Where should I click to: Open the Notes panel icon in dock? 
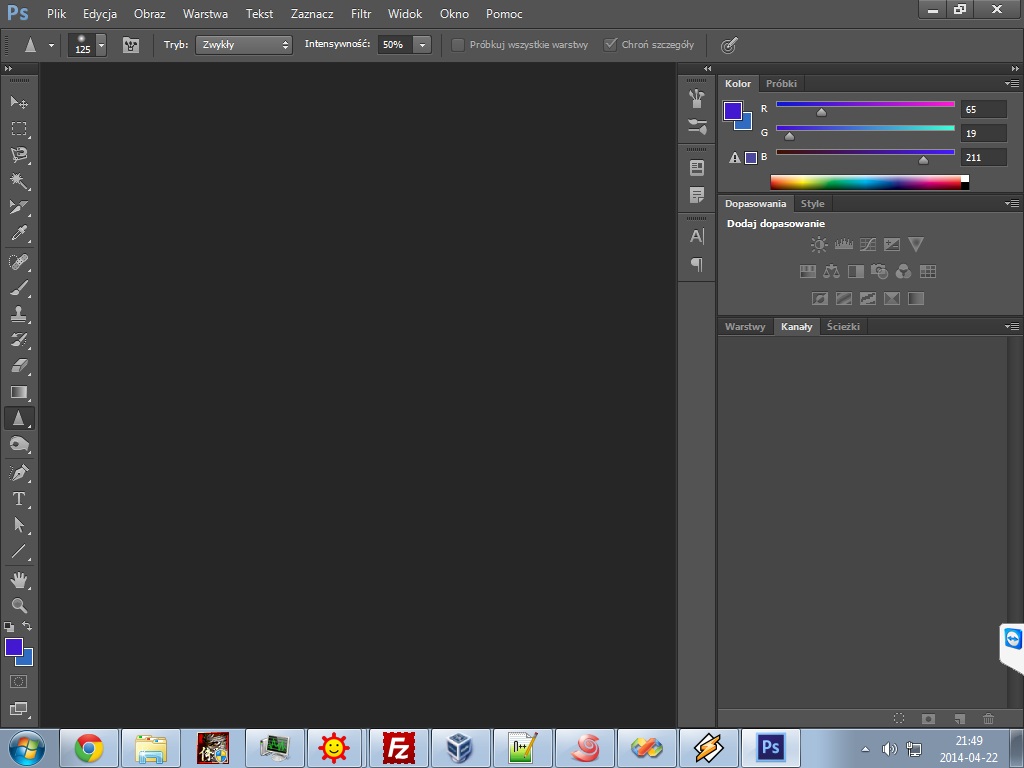(697, 195)
